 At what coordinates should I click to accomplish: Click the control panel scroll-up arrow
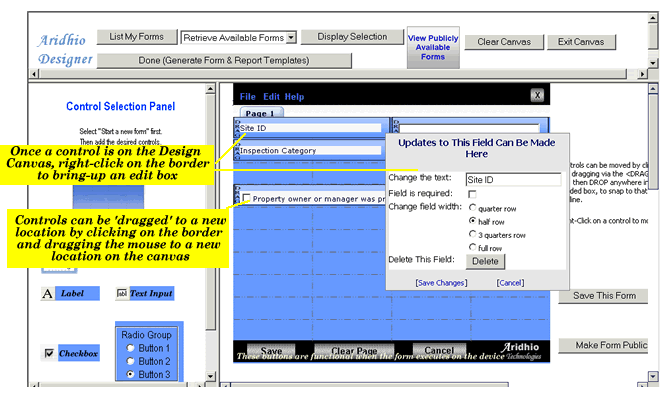(x=210, y=88)
